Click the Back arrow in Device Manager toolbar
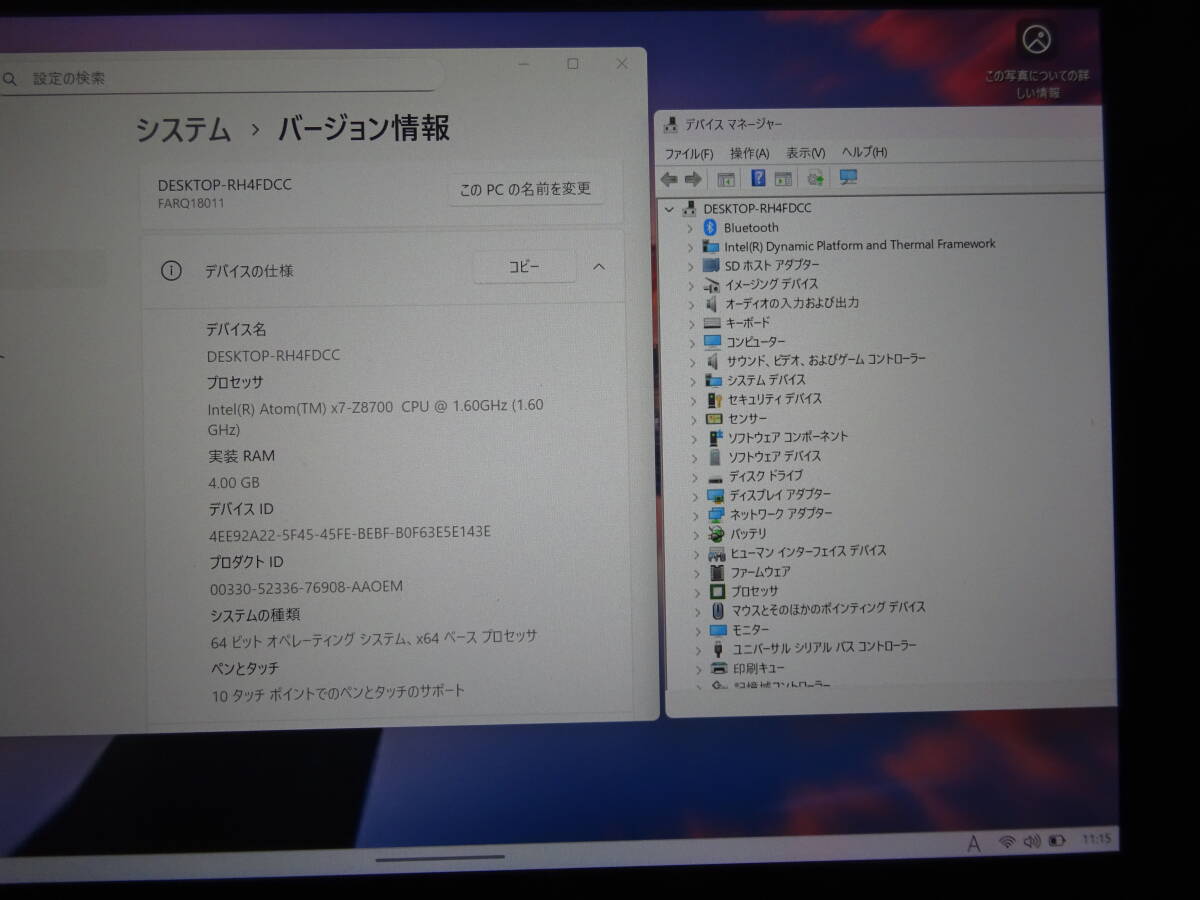The height and width of the screenshot is (900, 1200). (669, 179)
